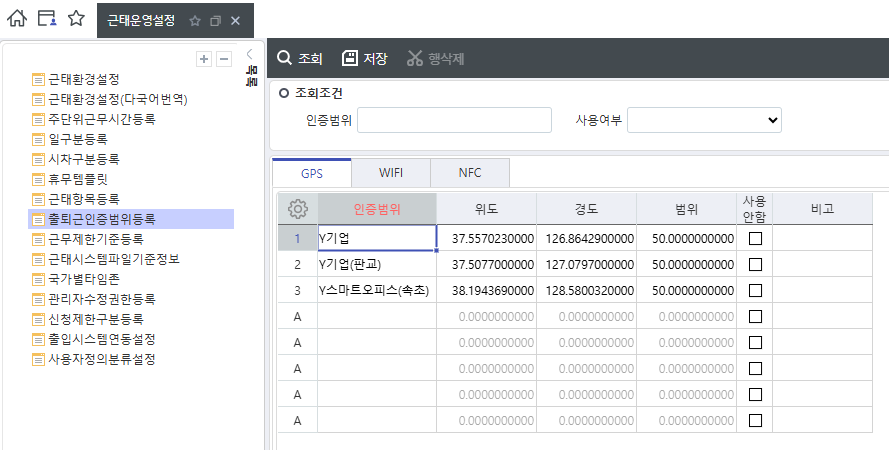Open the 사용여부 dropdown
This screenshot has width=889, height=450.
(704, 120)
